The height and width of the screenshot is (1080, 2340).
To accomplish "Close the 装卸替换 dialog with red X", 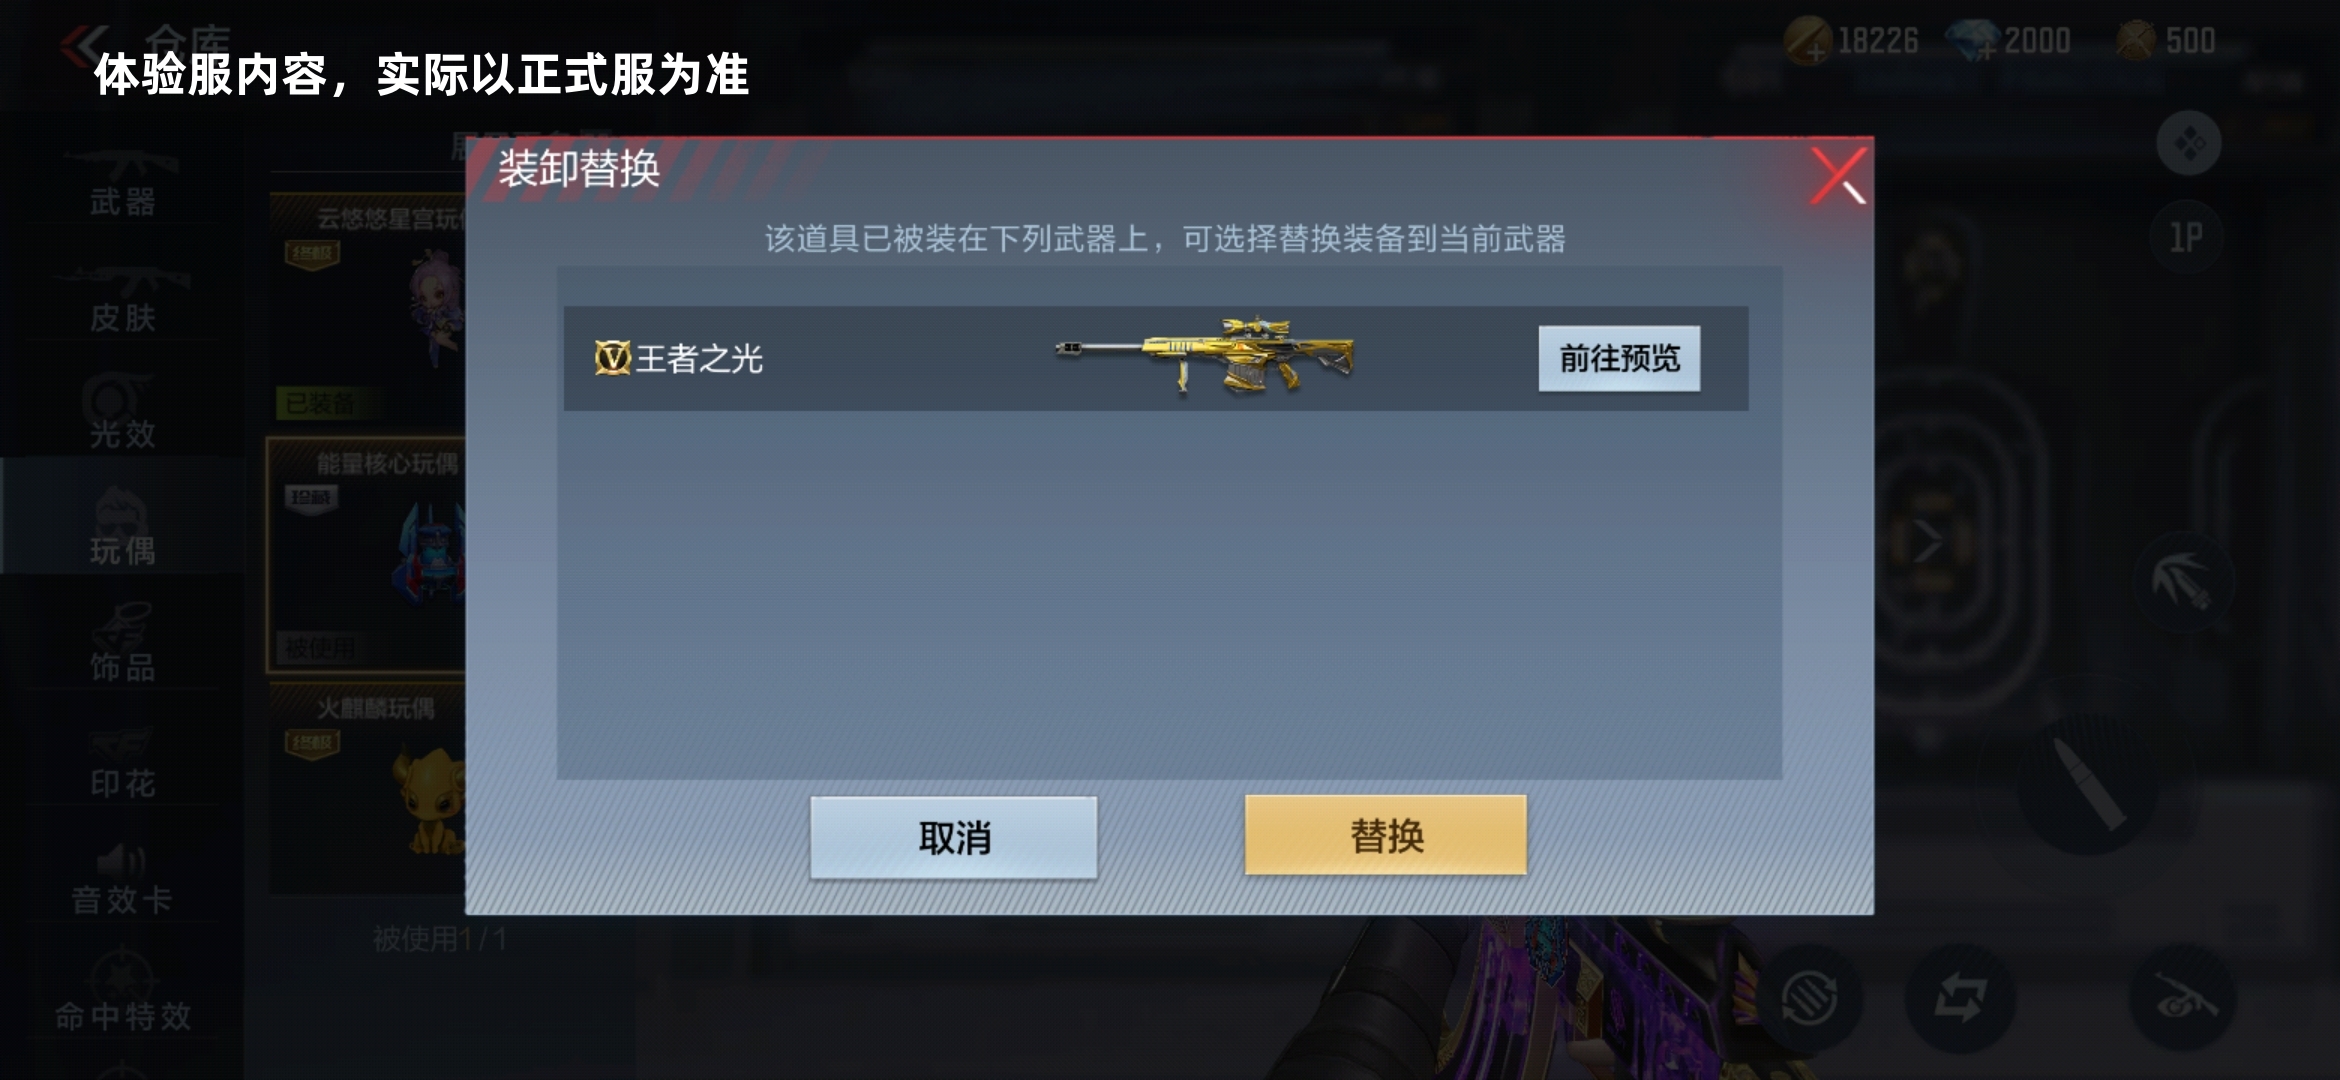I will (x=1838, y=175).
